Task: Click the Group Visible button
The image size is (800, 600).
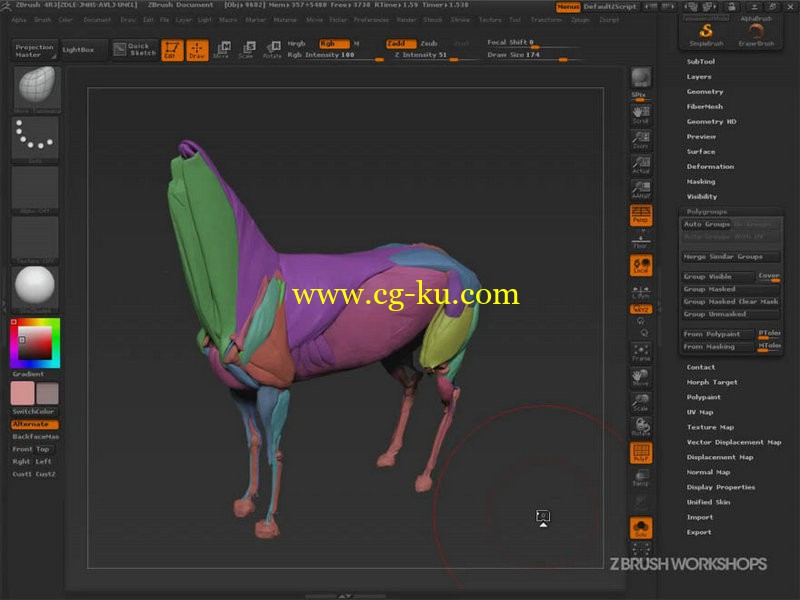Action: [718, 277]
